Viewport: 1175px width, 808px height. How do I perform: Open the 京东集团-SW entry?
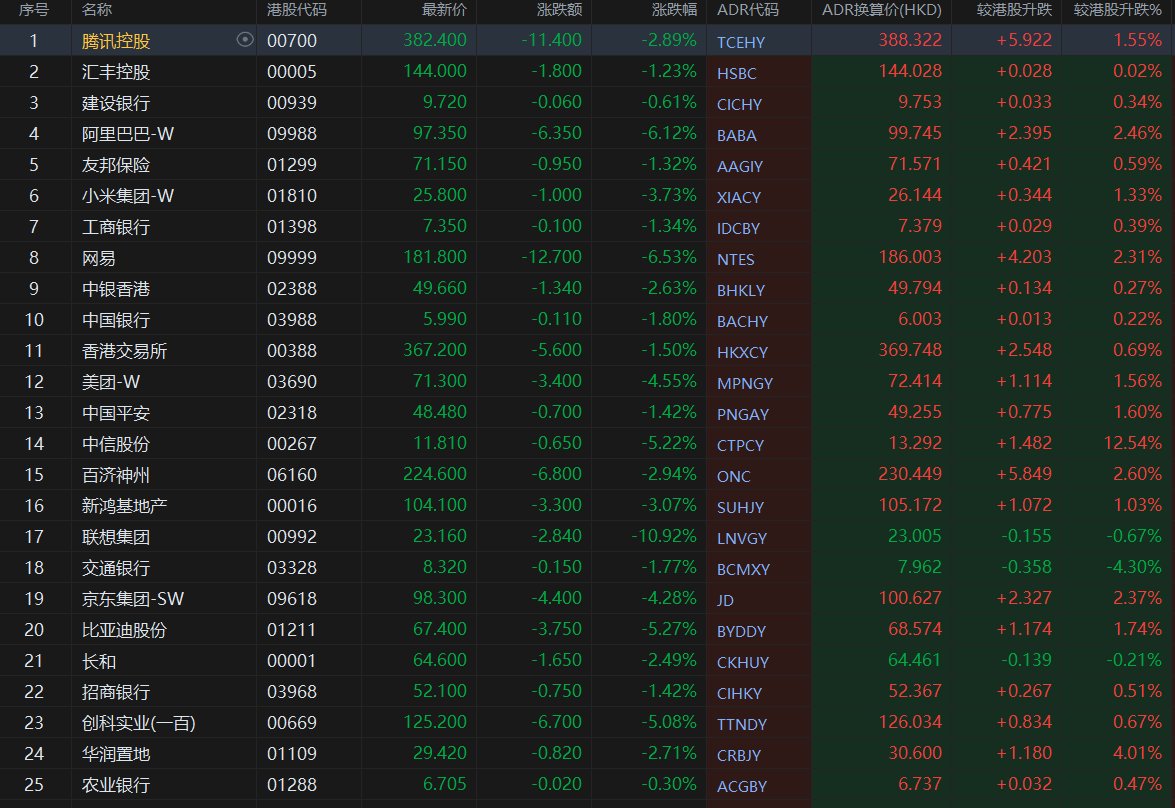click(133, 599)
